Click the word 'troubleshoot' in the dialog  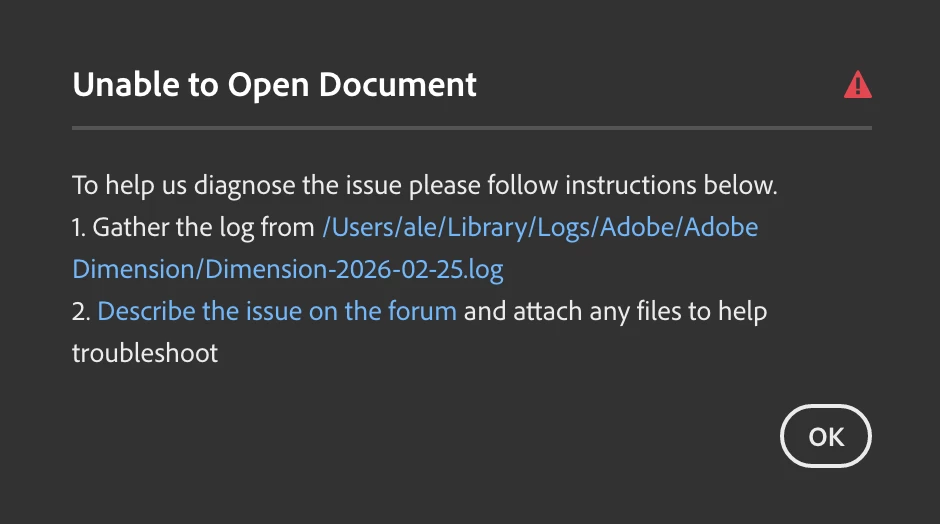click(x=145, y=353)
